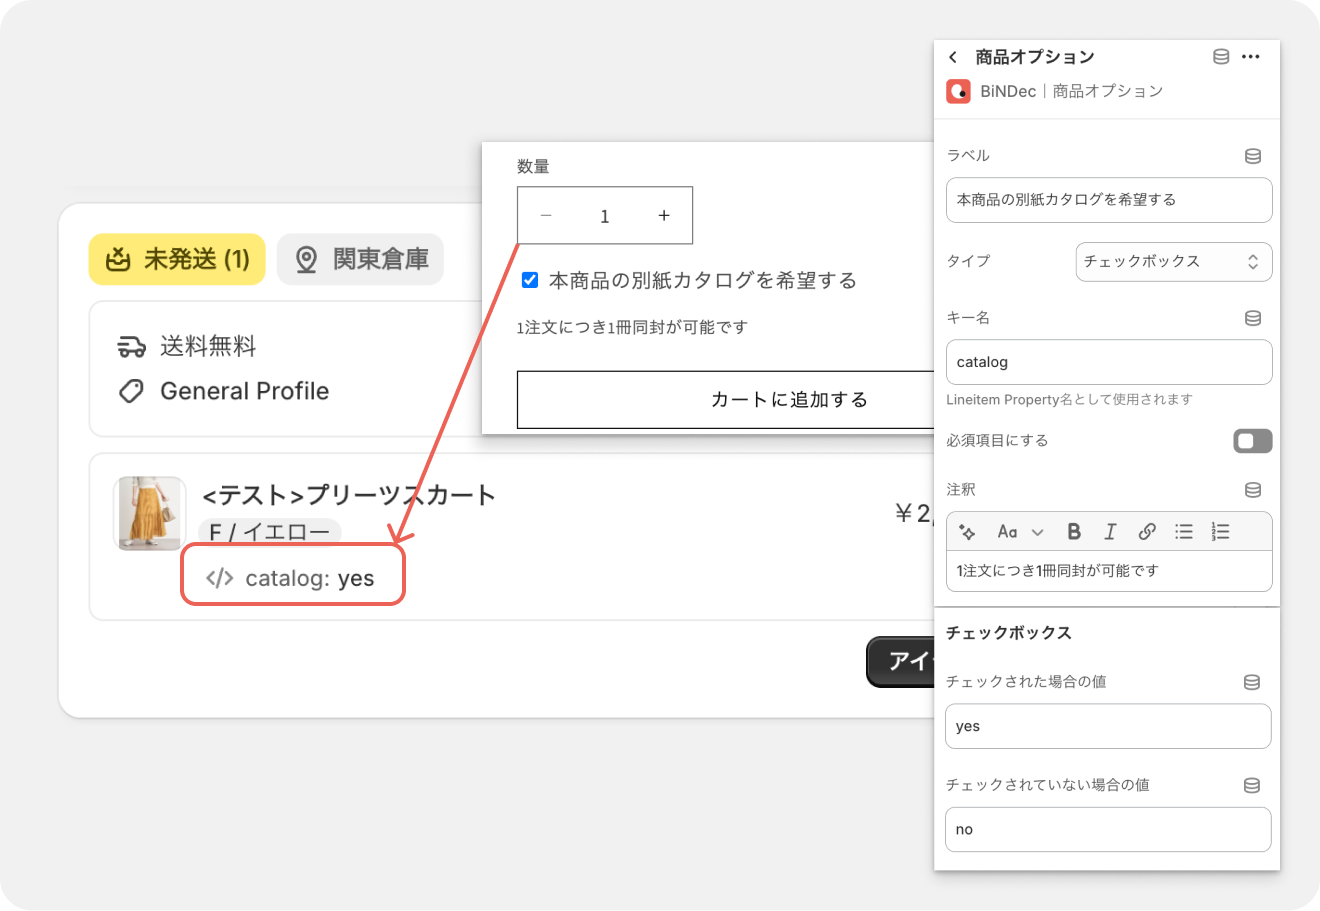The height and width of the screenshot is (911, 1320).
Task: Toggle the 必須項目にする switch
Action: tap(1252, 441)
